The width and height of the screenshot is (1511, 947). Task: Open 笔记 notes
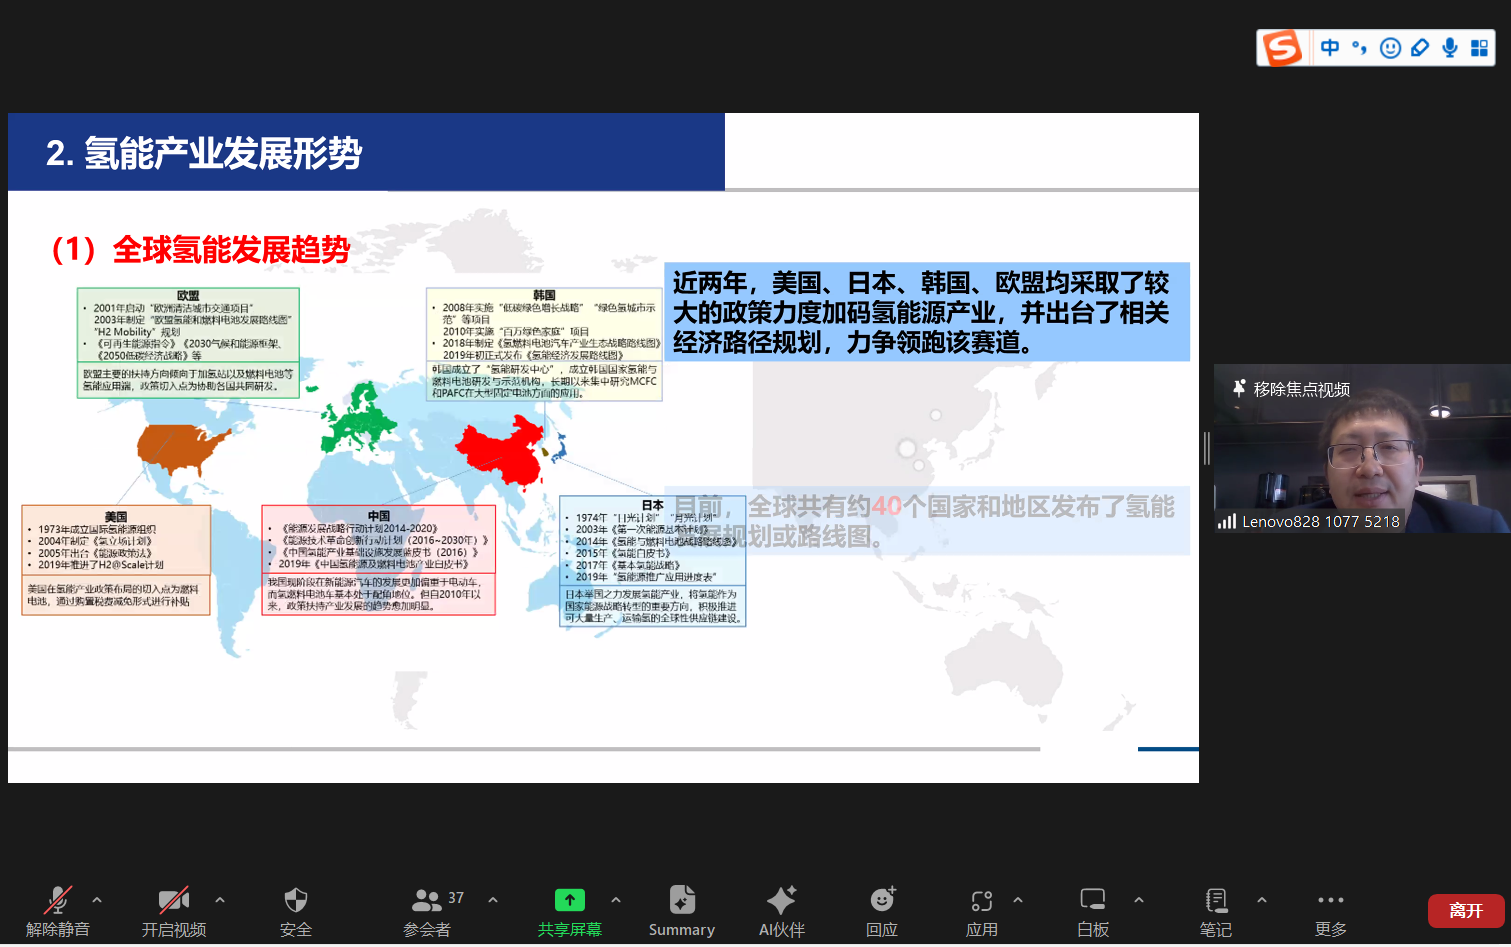click(1216, 911)
